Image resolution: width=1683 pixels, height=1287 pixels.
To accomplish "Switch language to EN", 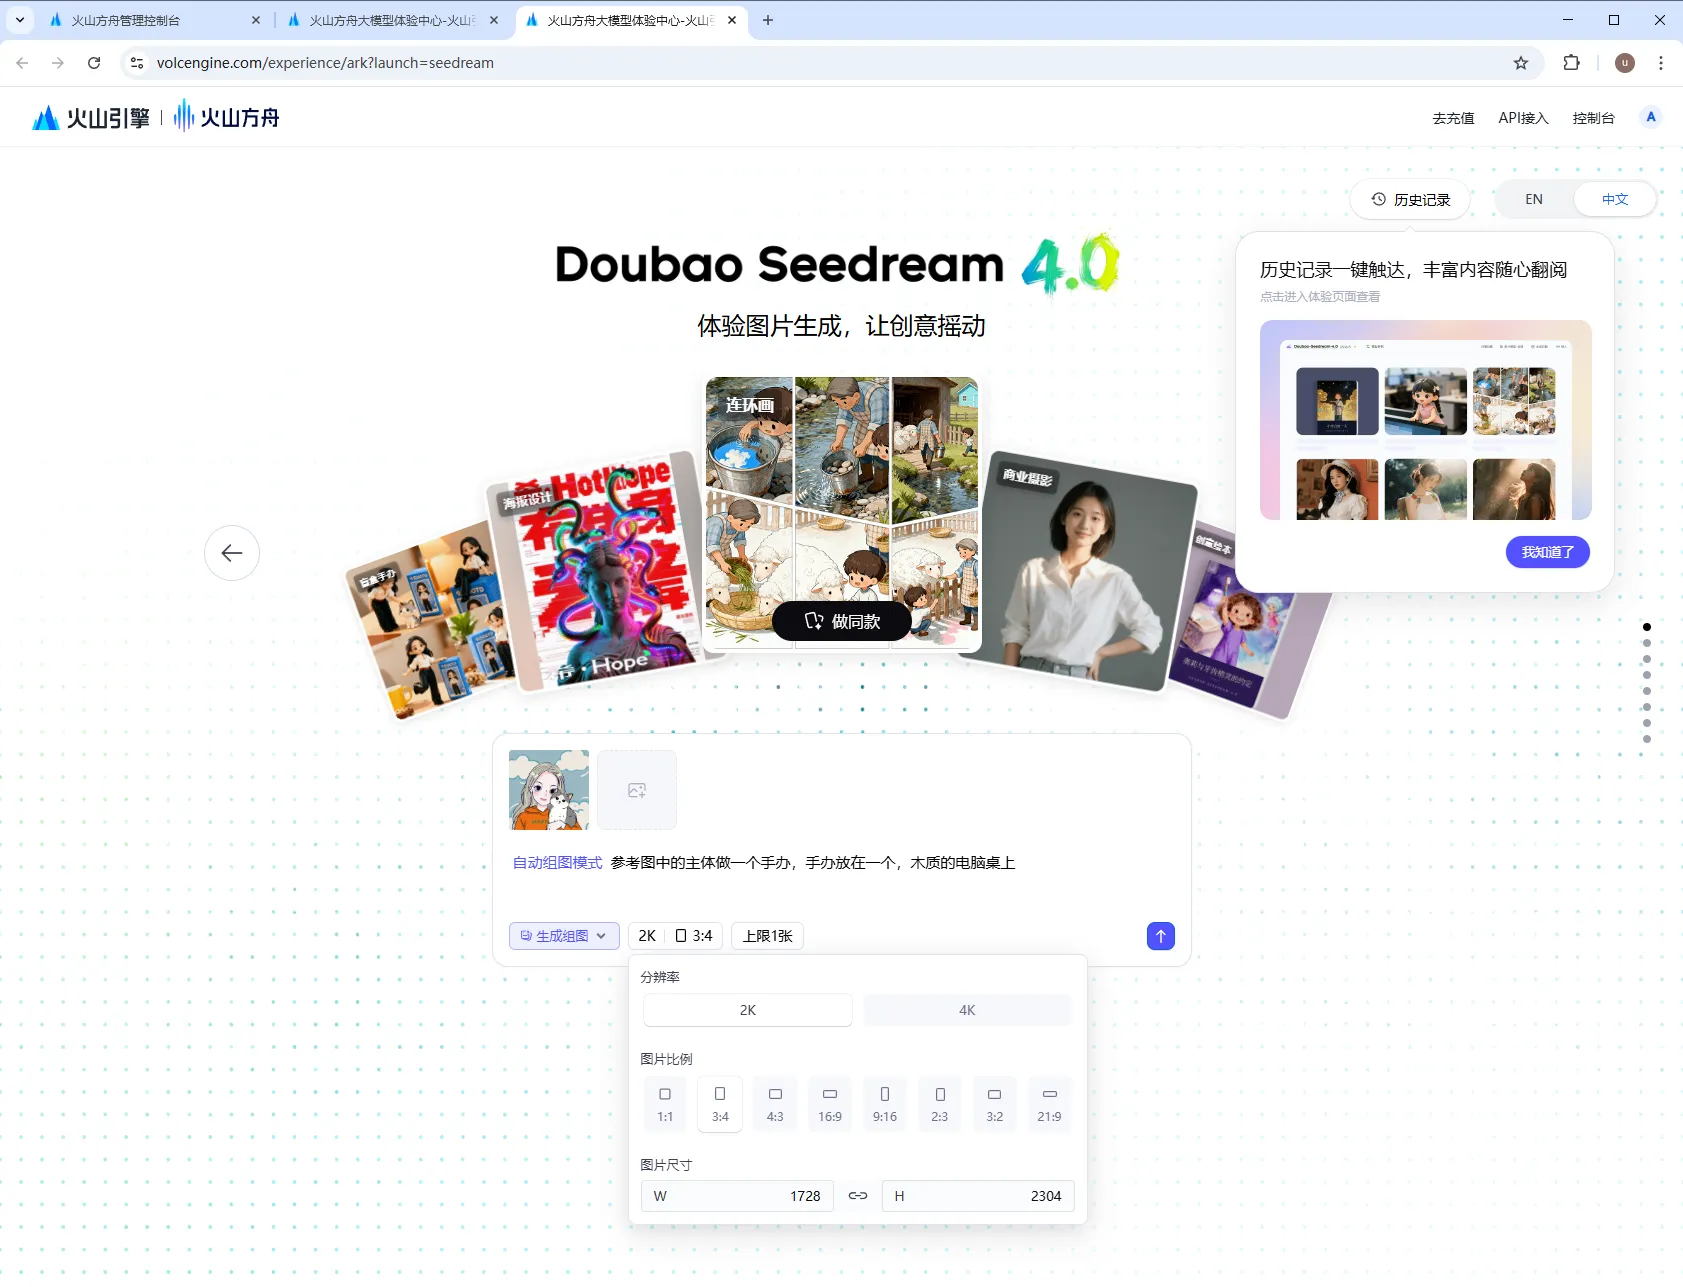I will pyautogui.click(x=1534, y=199).
